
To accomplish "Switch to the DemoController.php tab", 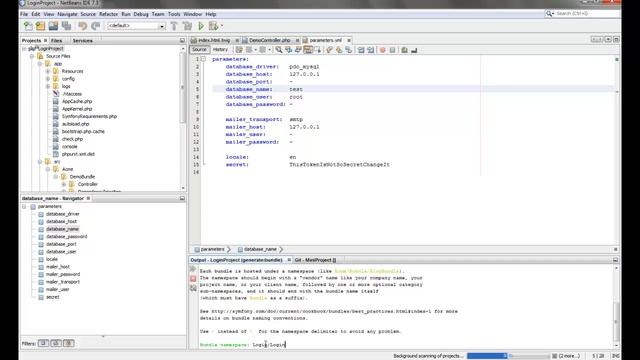I will coord(269,40).
